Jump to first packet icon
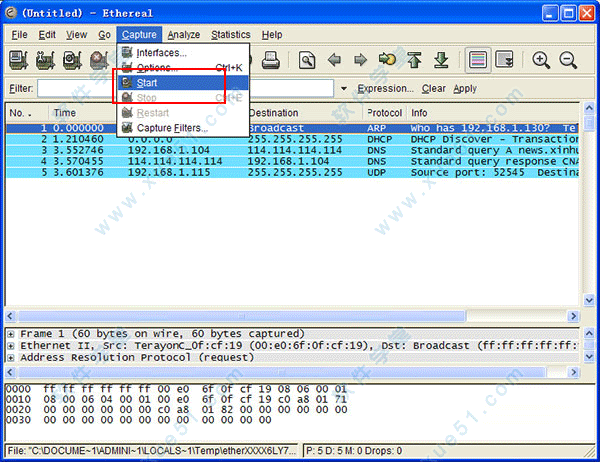Viewport: 600px width, 462px height. [414, 60]
